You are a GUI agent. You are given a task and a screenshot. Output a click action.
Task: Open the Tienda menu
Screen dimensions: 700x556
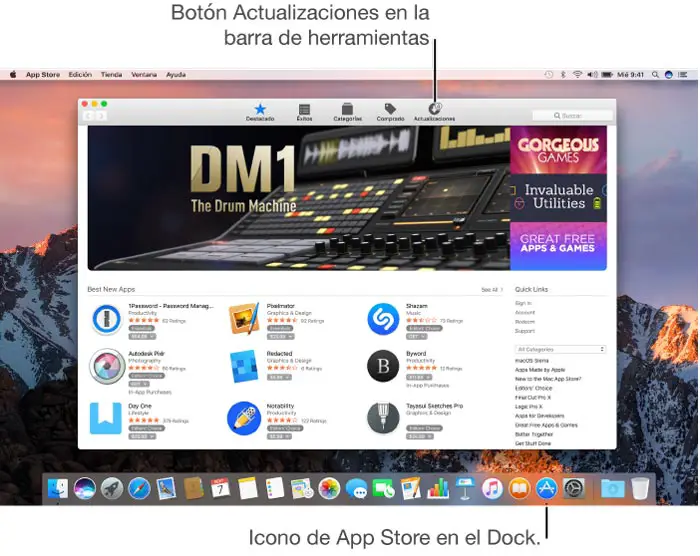point(111,75)
